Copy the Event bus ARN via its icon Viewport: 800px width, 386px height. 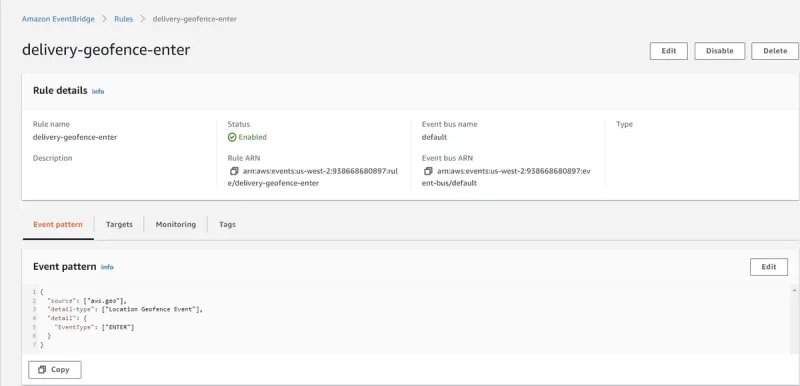[428, 171]
